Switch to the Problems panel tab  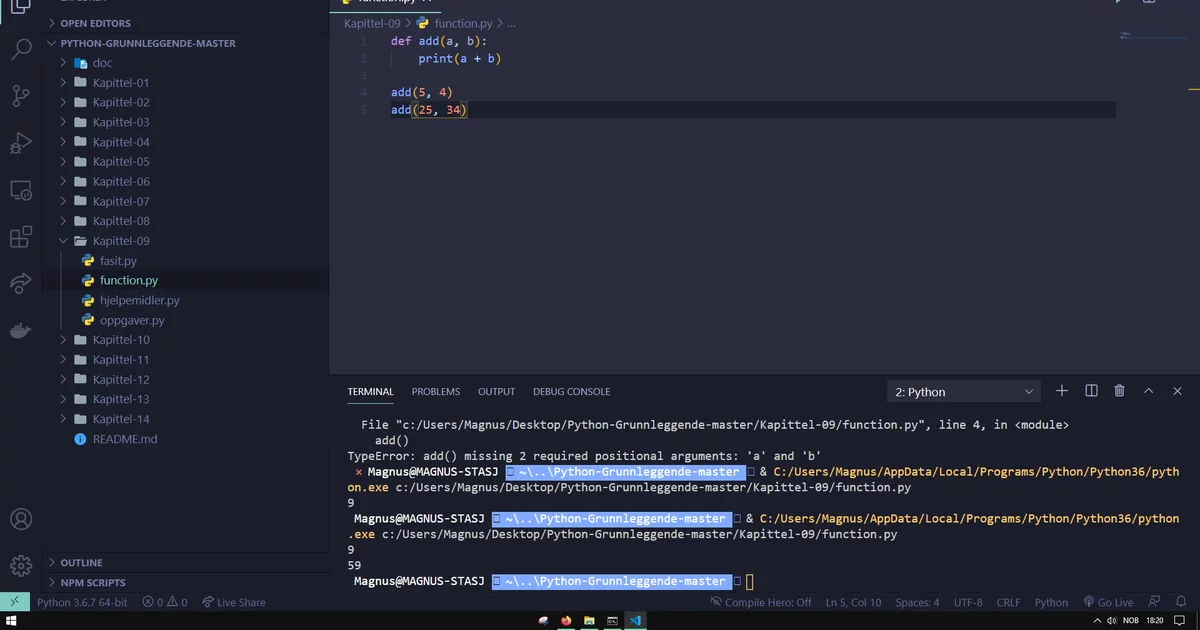click(x=436, y=392)
